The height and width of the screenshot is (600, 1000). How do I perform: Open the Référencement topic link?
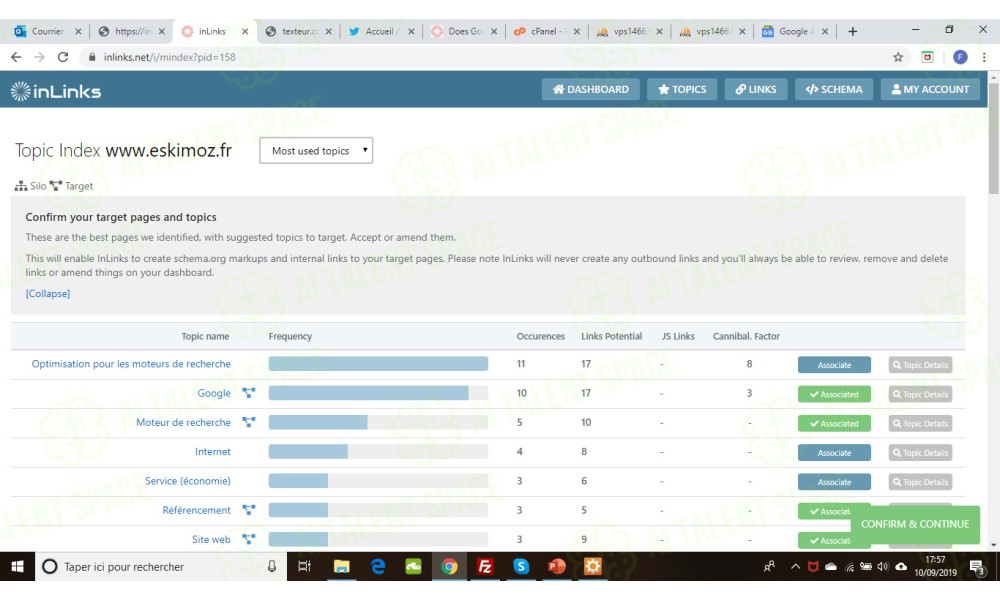(196, 510)
